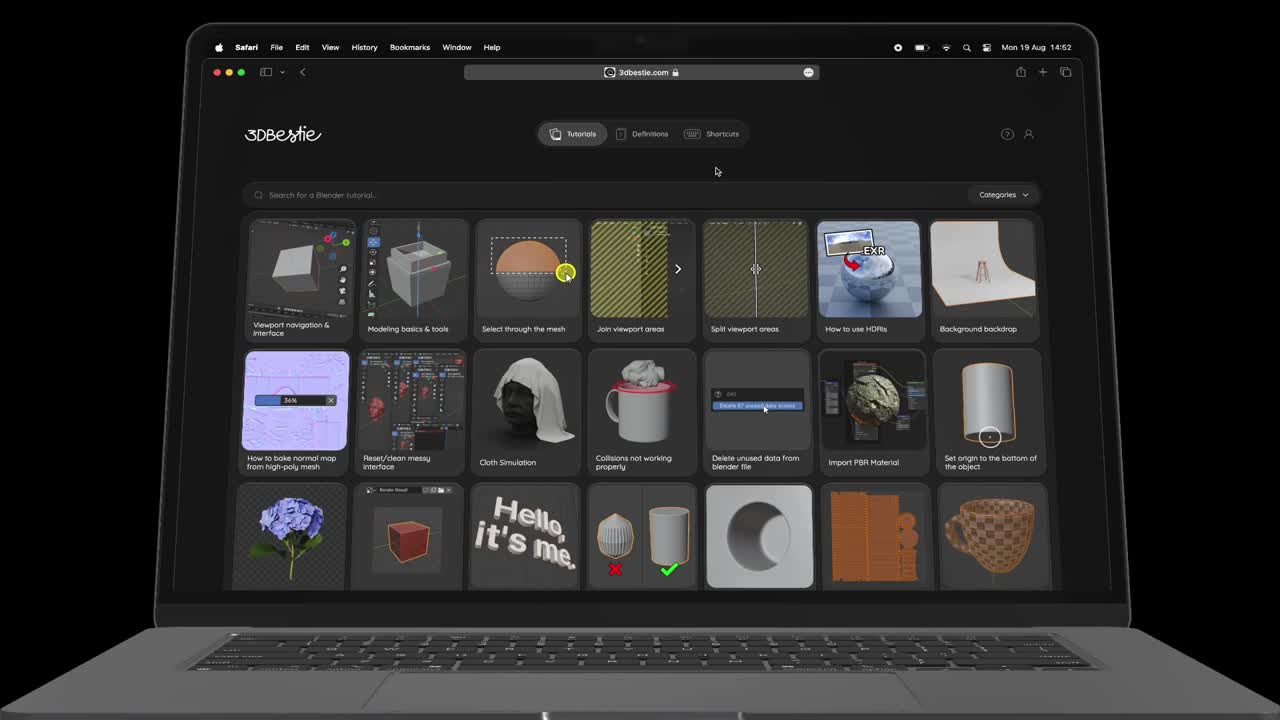Click the screen recording indicator icon
Viewport: 1280px width, 720px height.
898,47
